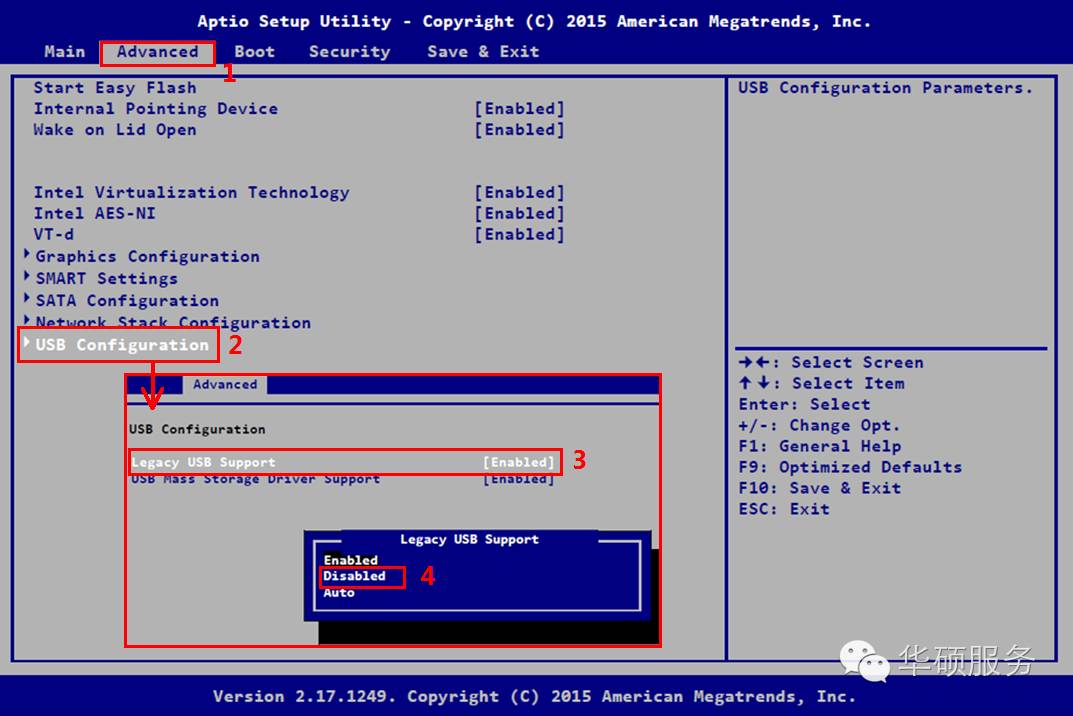This screenshot has height=716, width=1073.
Task: Open Network Stack Configuration submenu
Action: (168, 322)
